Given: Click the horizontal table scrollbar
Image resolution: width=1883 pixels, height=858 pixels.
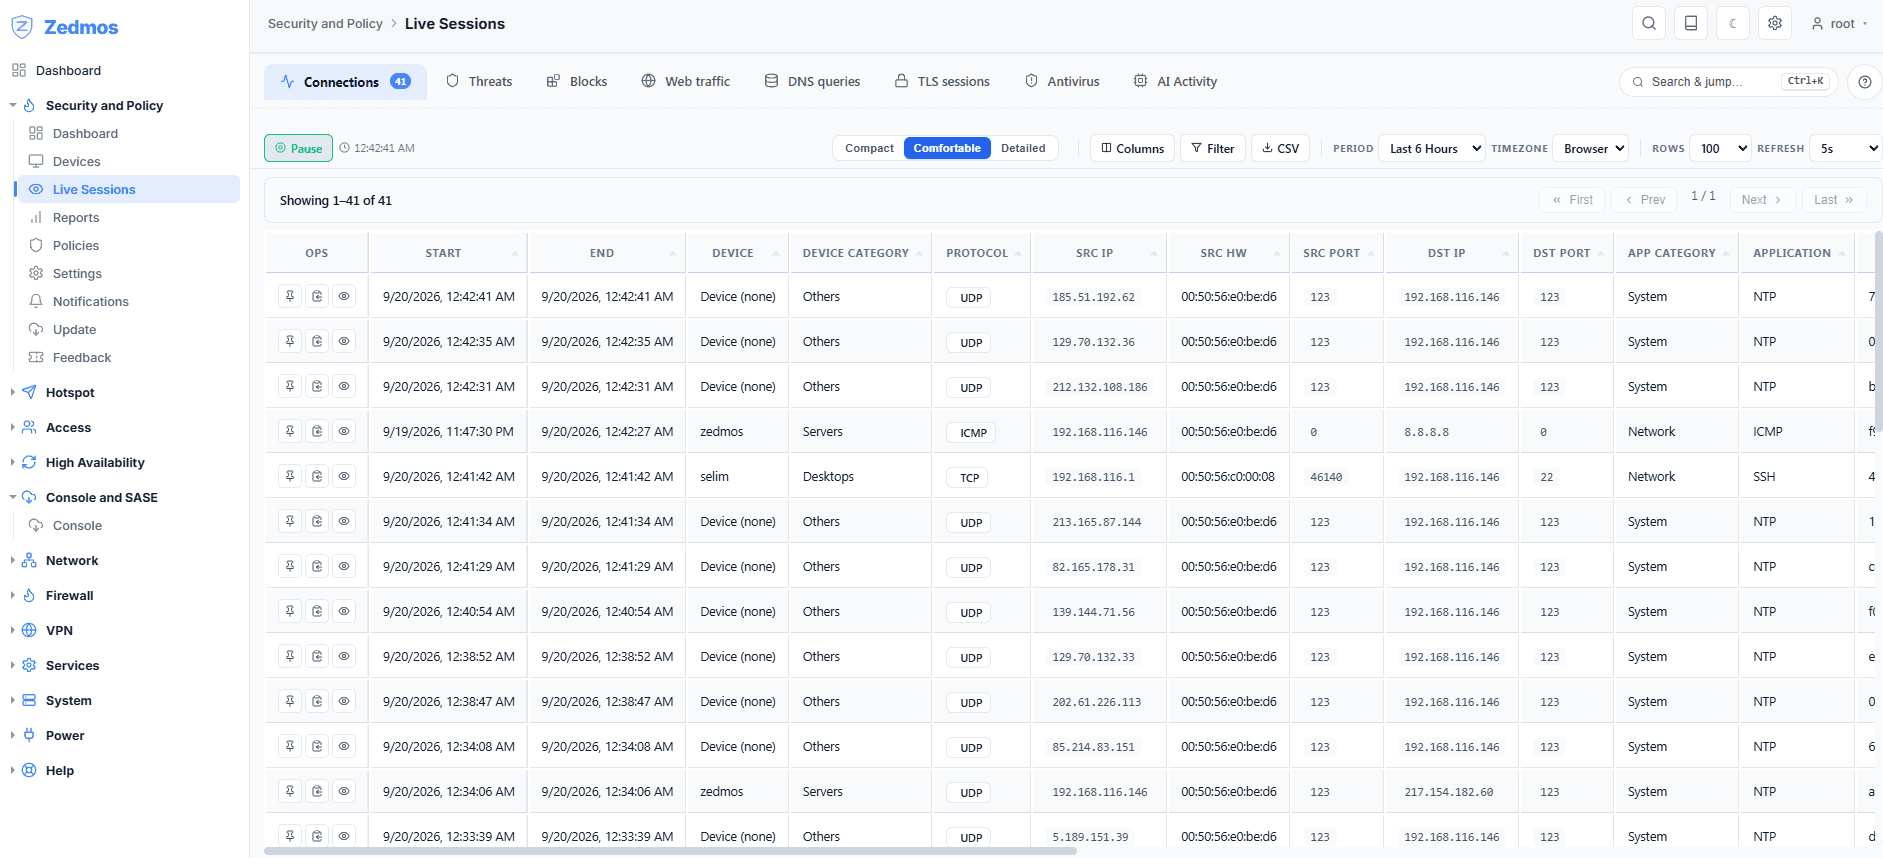Looking at the screenshot, I should (x=670, y=852).
